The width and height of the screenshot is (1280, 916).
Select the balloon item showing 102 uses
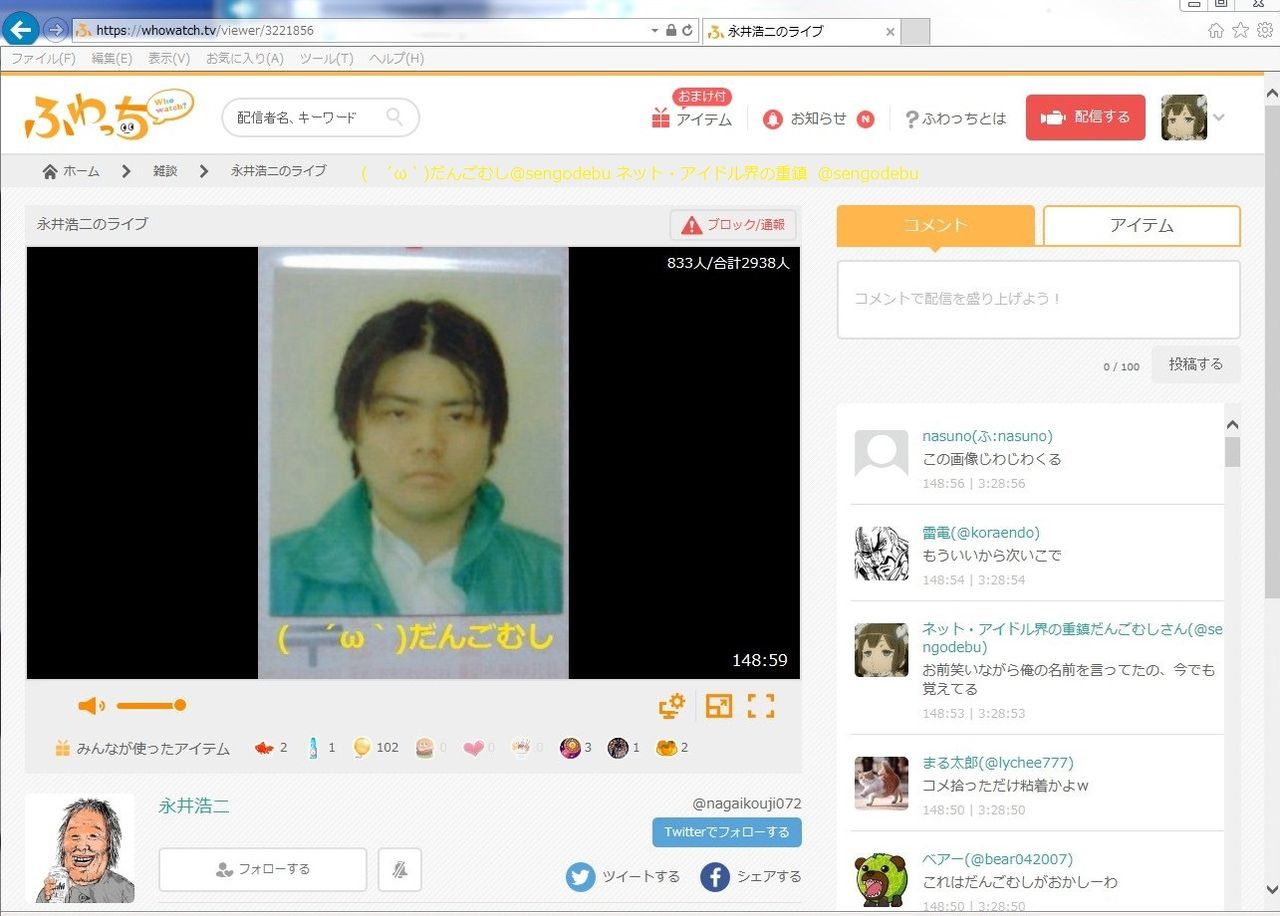(361, 747)
